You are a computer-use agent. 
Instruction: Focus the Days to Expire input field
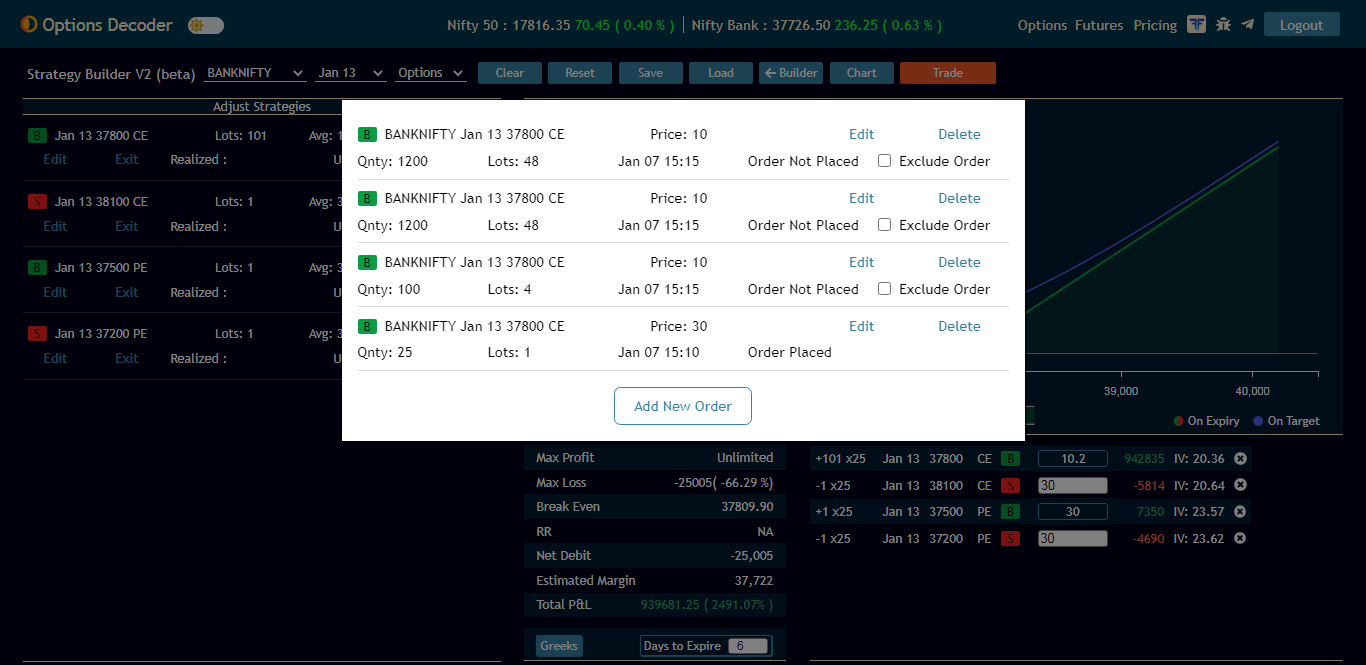[748, 646]
